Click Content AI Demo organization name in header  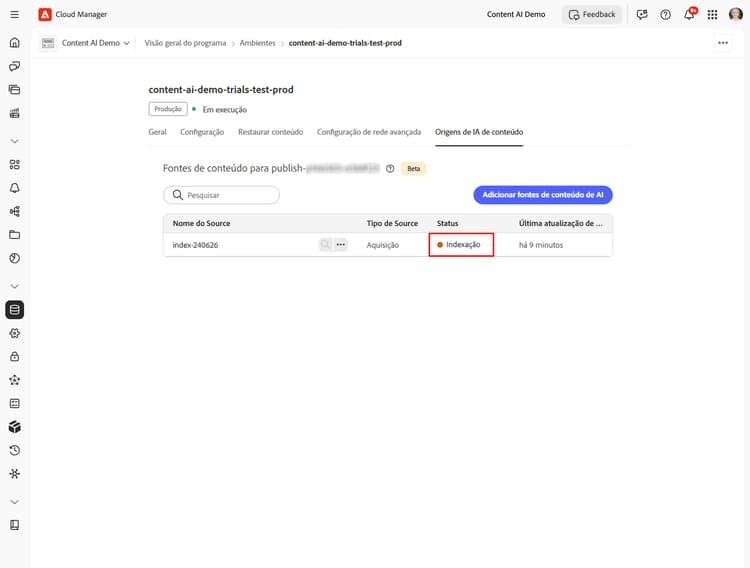pyautogui.click(x=516, y=14)
